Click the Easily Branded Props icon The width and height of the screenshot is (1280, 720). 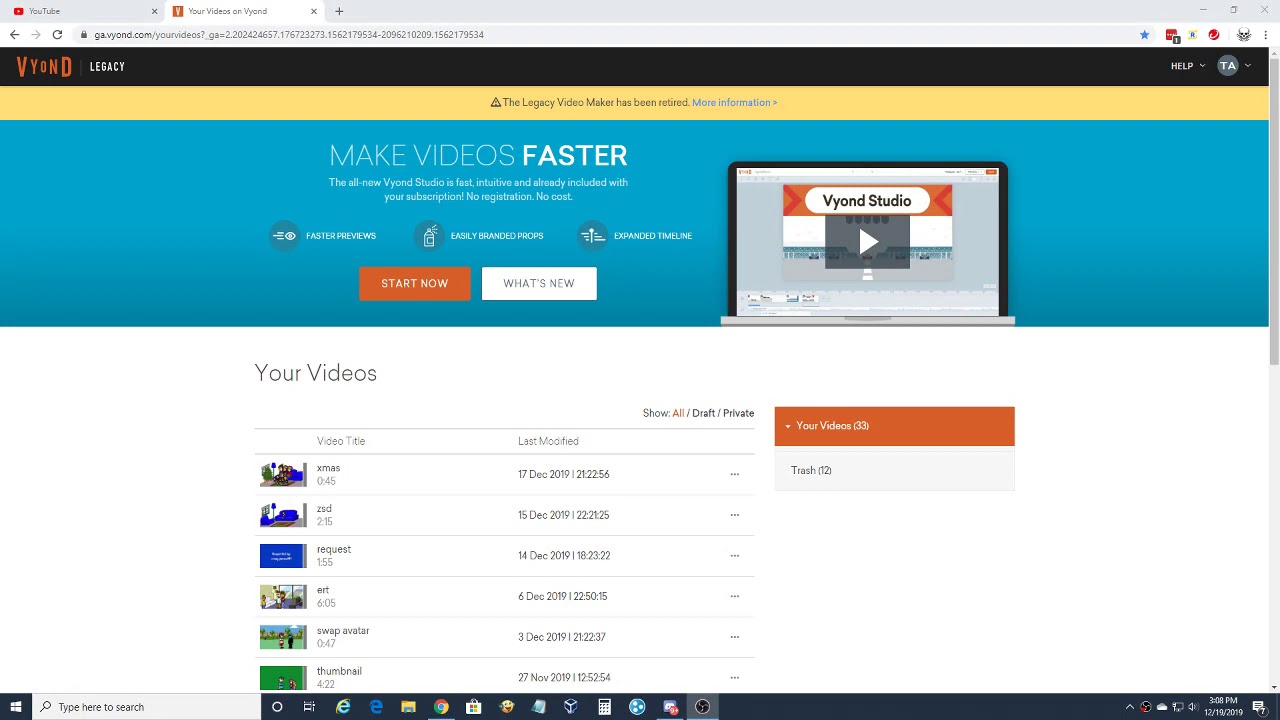pyautogui.click(x=429, y=236)
